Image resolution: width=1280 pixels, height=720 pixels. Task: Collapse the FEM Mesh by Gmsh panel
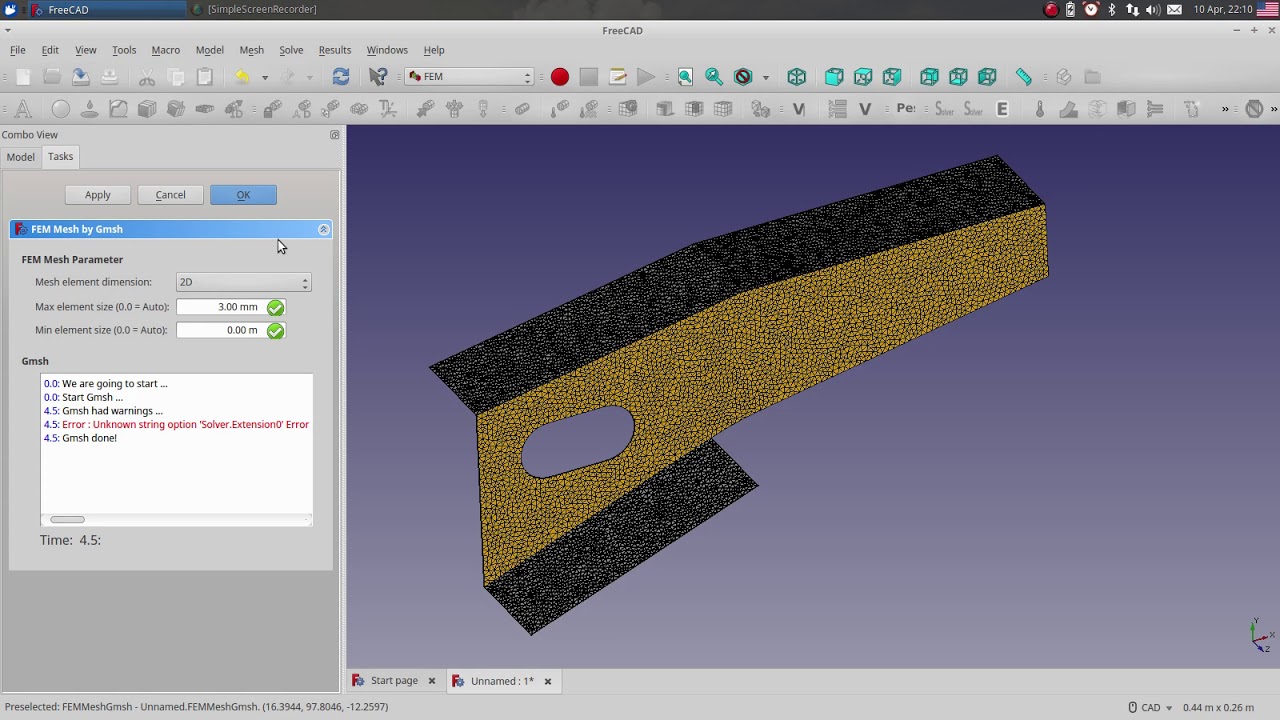[323, 230]
